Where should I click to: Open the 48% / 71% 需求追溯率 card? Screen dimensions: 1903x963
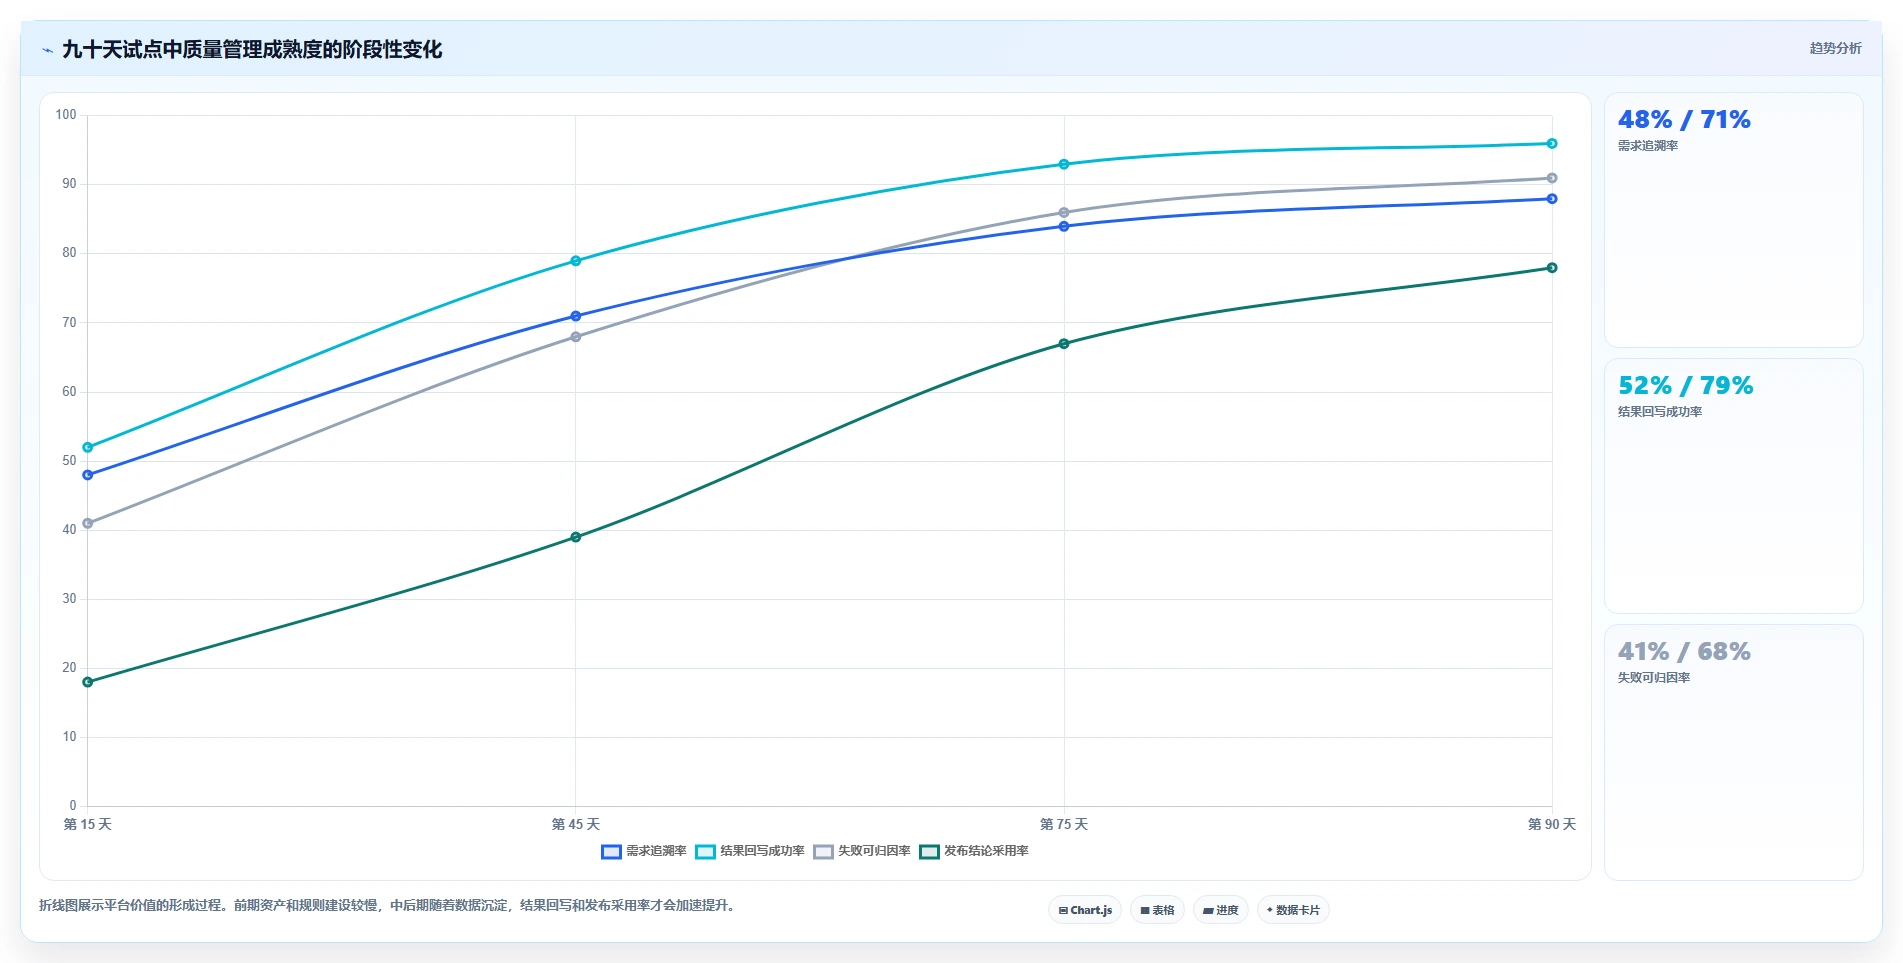1733,220
